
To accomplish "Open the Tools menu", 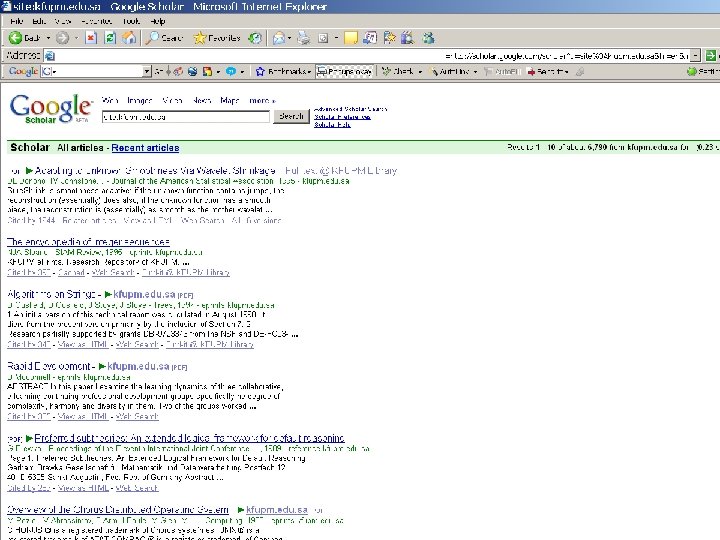I will pyautogui.click(x=131, y=21).
